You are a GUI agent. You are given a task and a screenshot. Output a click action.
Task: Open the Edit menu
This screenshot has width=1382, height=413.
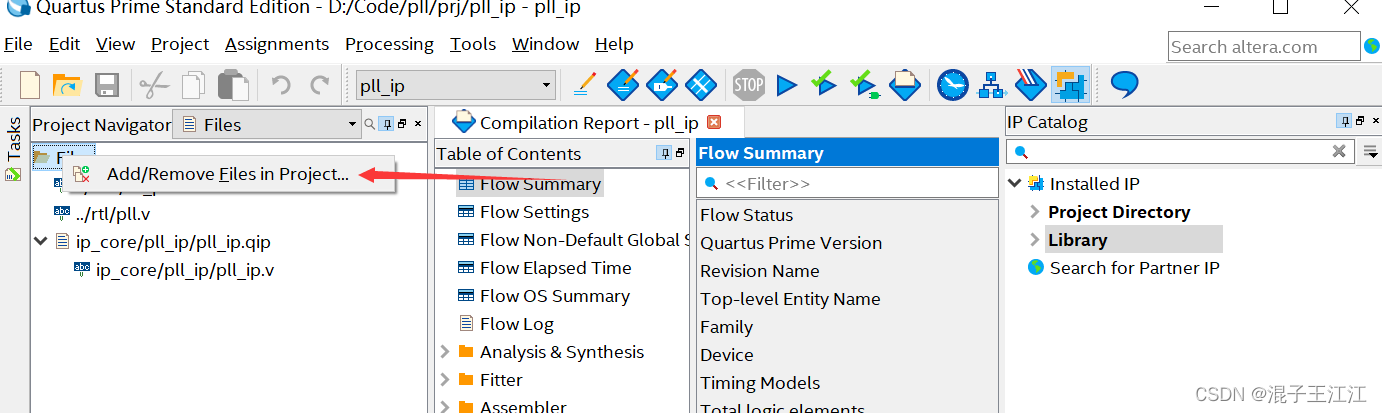64,44
